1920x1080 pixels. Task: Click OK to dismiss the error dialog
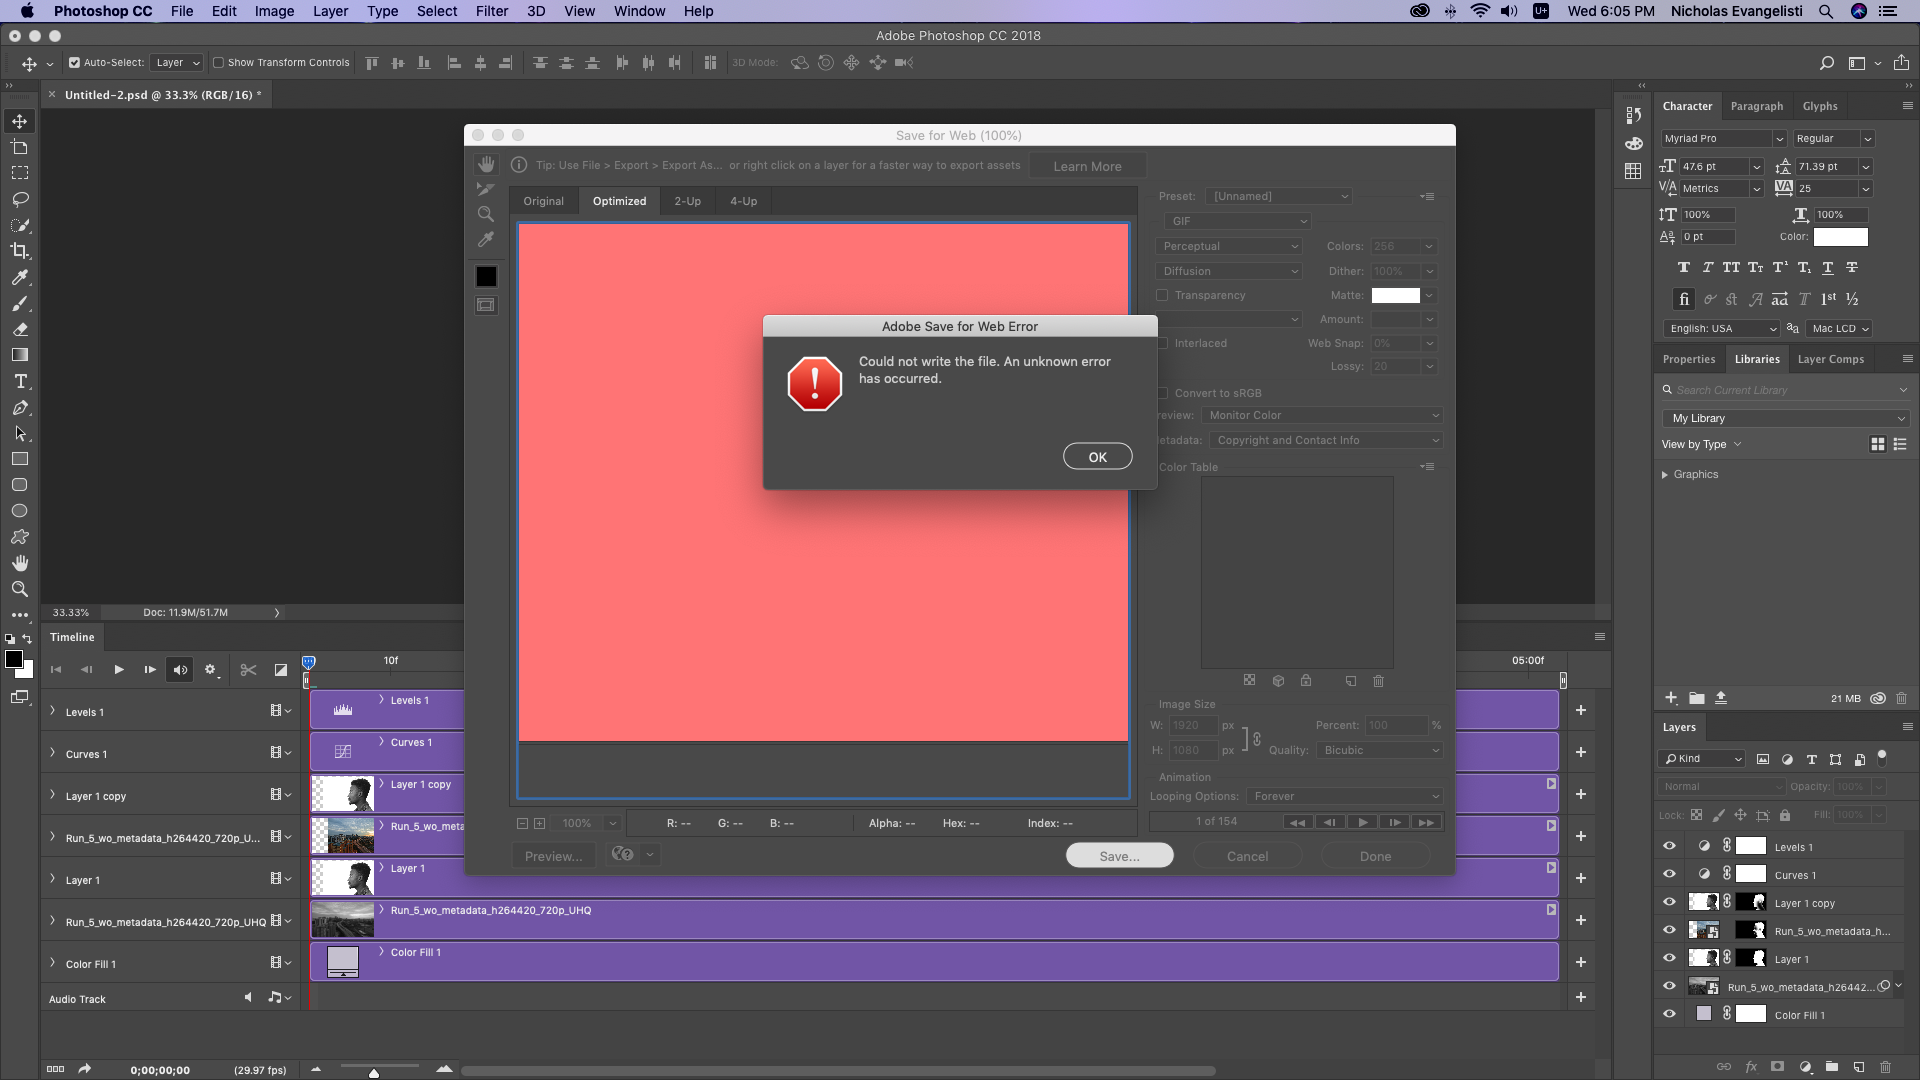coord(1097,456)
